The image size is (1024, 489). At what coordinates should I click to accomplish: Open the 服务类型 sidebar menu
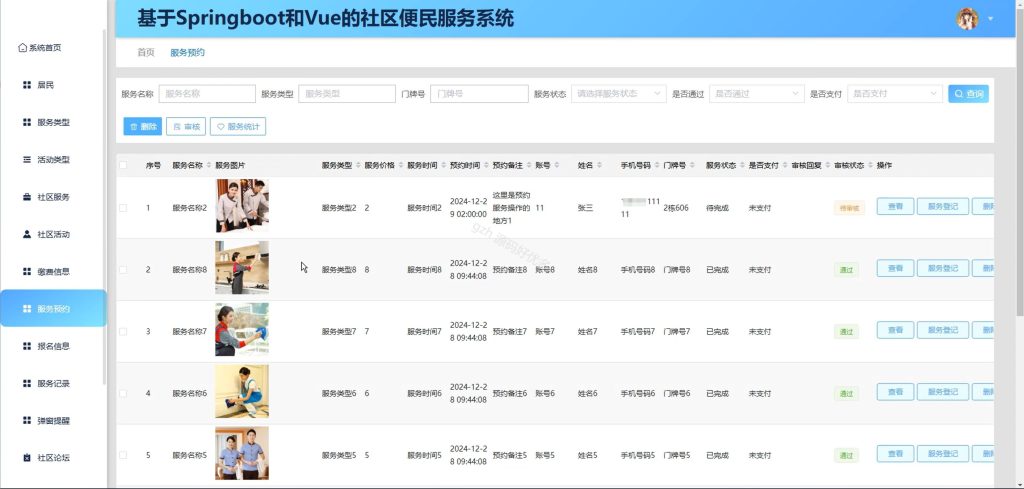point(46,122)
